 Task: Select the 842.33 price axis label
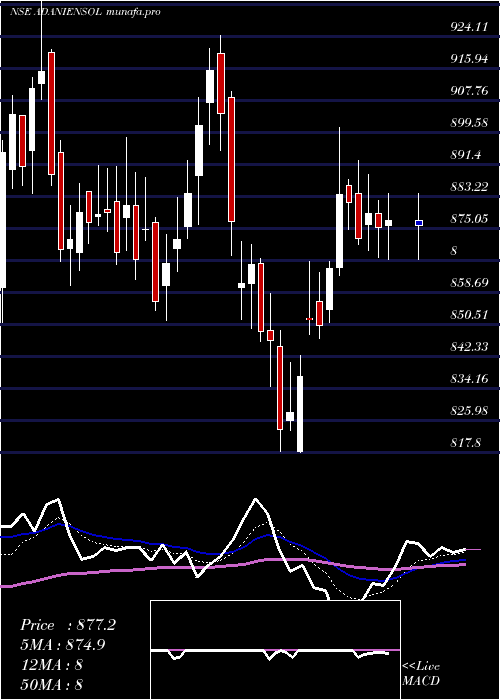coord(469,346)
